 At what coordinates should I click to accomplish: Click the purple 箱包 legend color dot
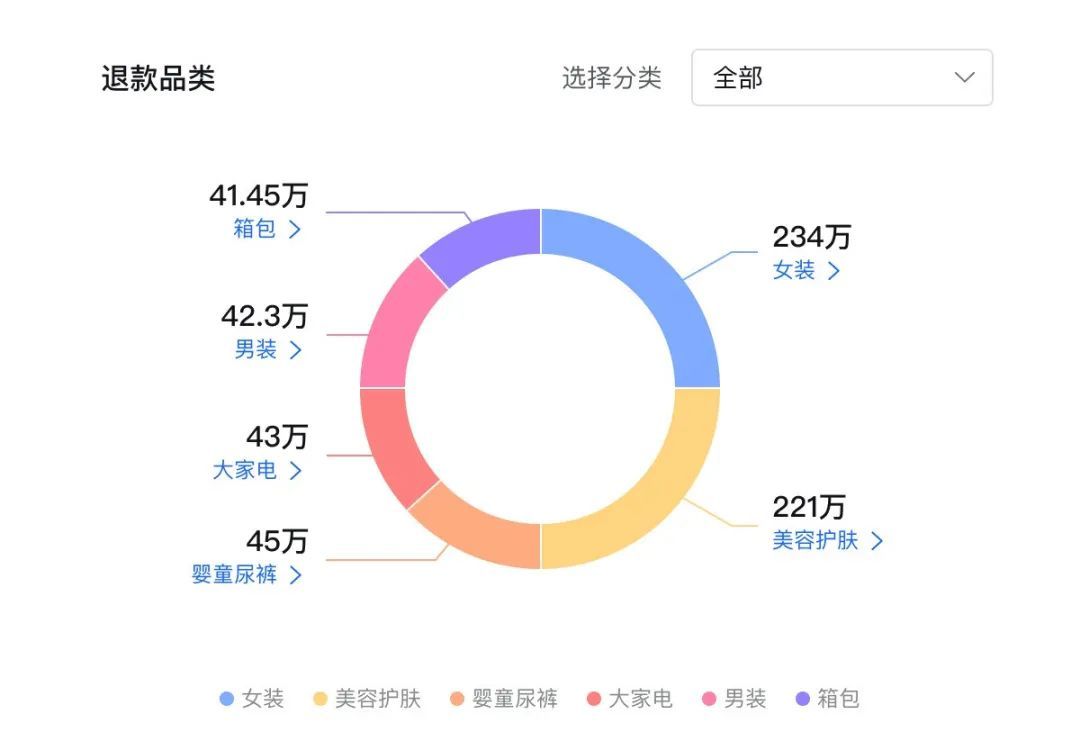pos(802,699)
